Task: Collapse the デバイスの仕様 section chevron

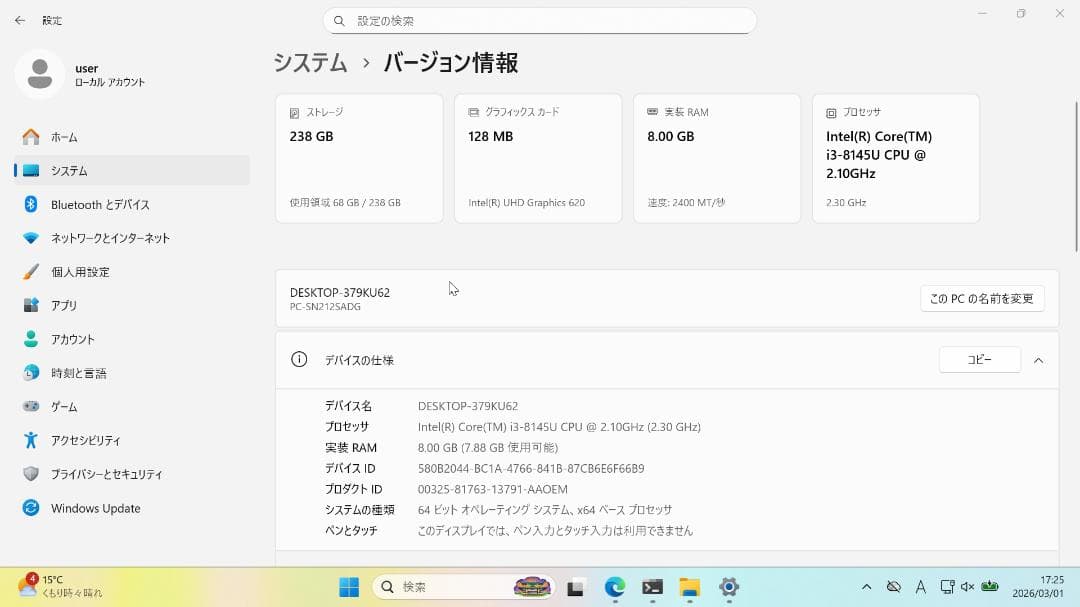Action: pyautogui.click(x=1038, y=360)
